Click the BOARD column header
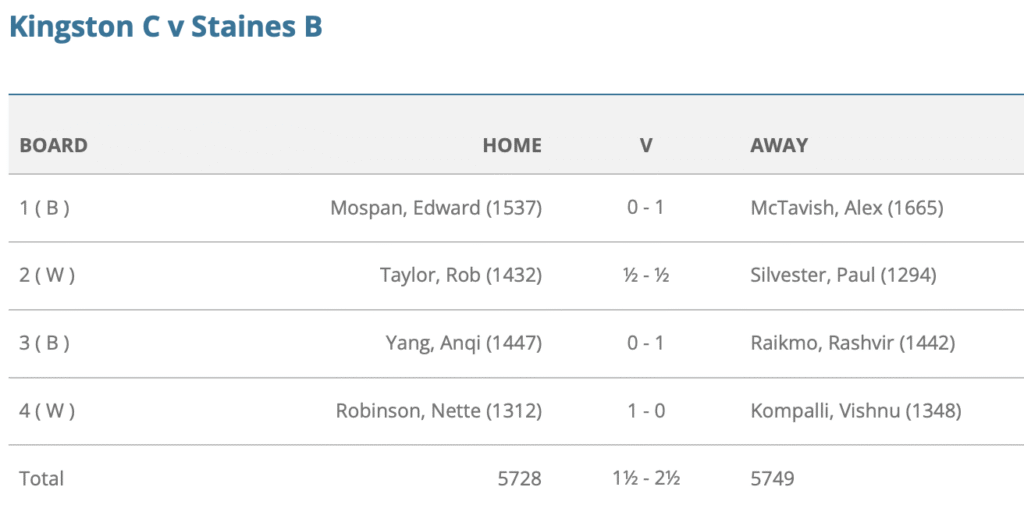This screenshot has height=512, width=1024. (54, 145)
